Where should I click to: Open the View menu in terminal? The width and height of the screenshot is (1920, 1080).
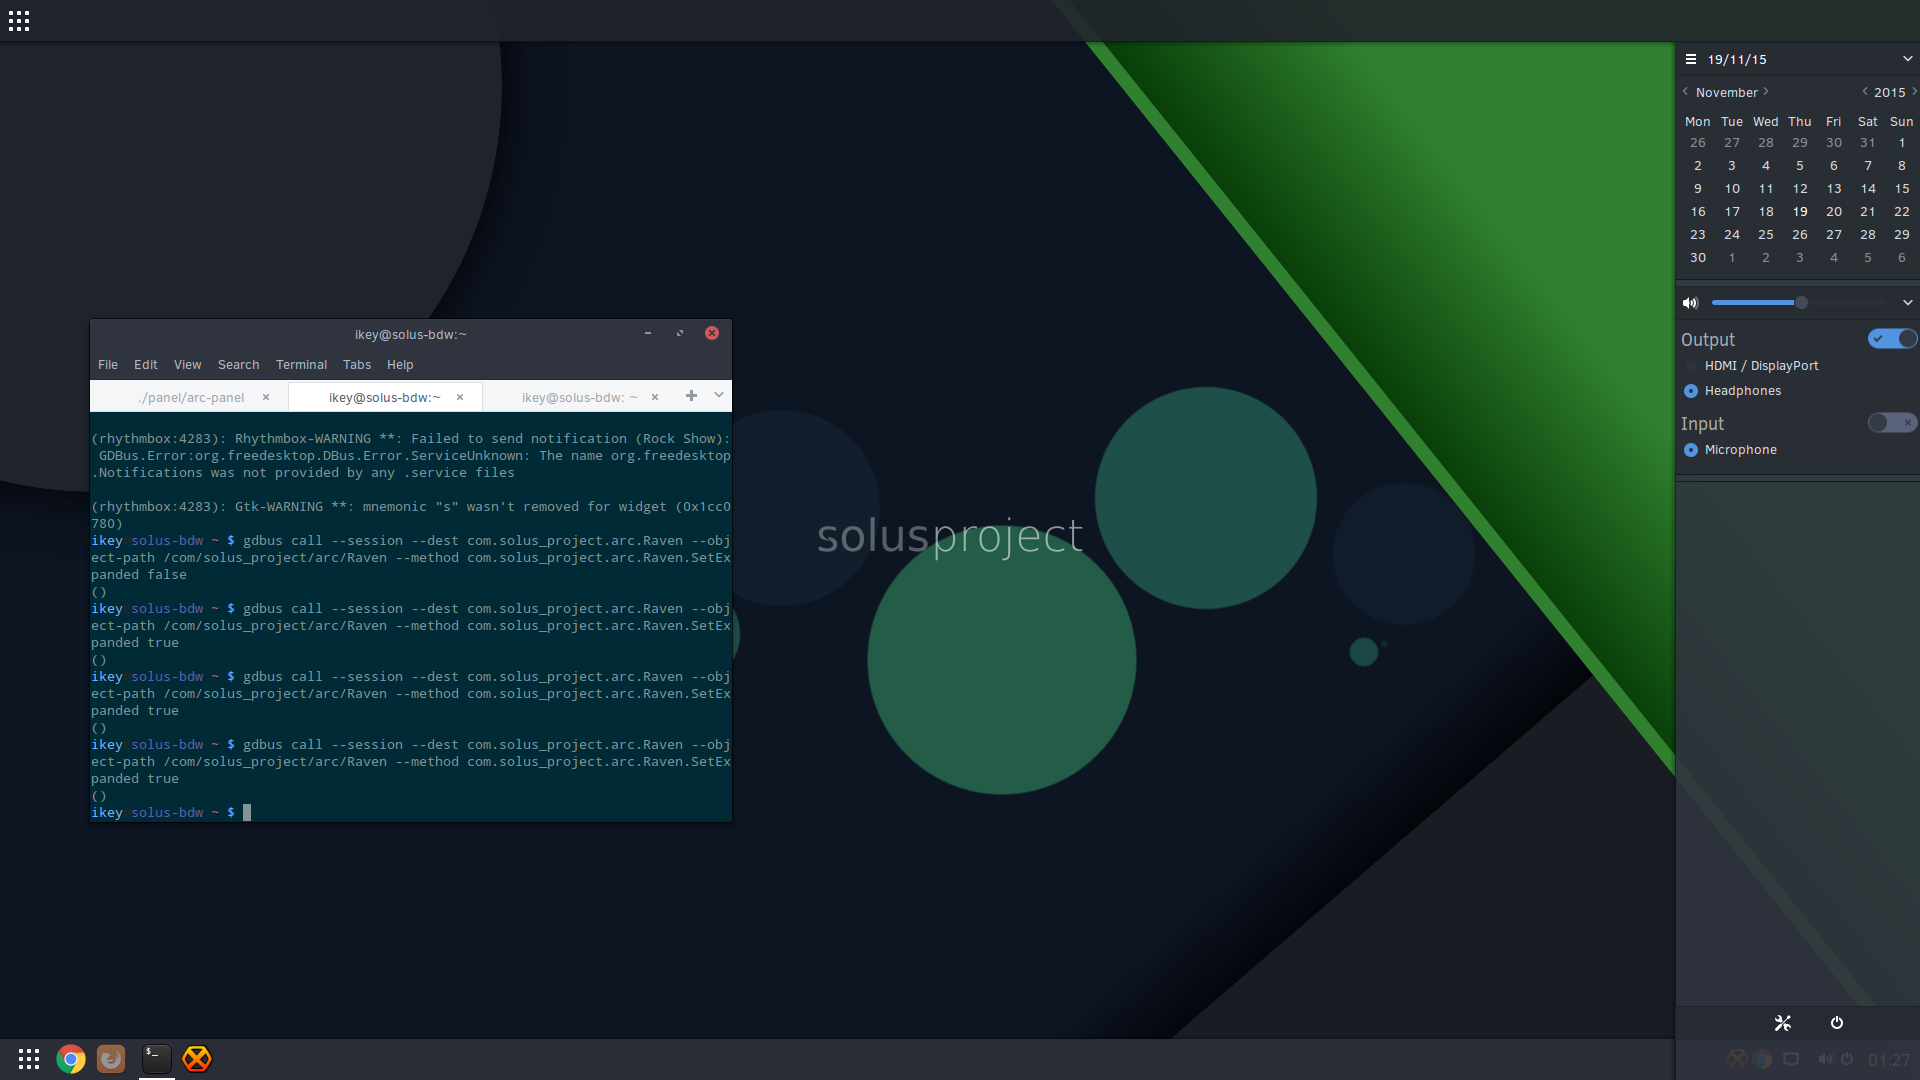click(x=188, y=365)
